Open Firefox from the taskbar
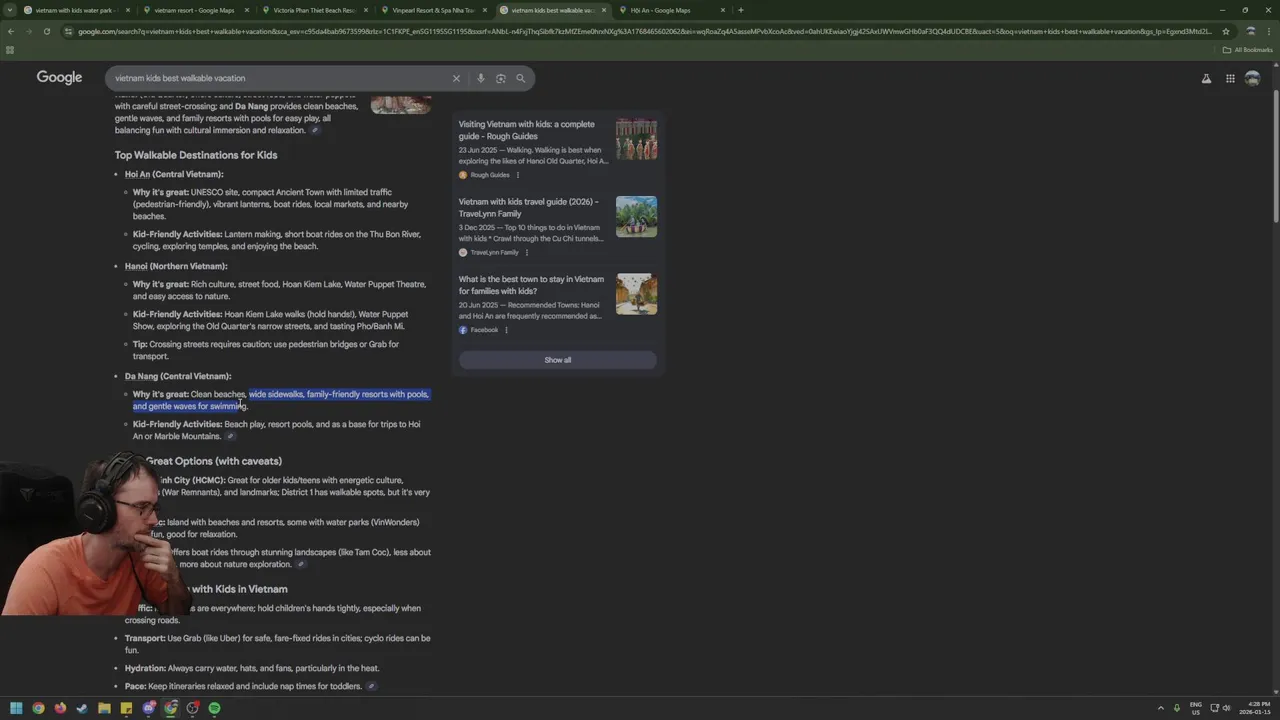 click(60, 708)
